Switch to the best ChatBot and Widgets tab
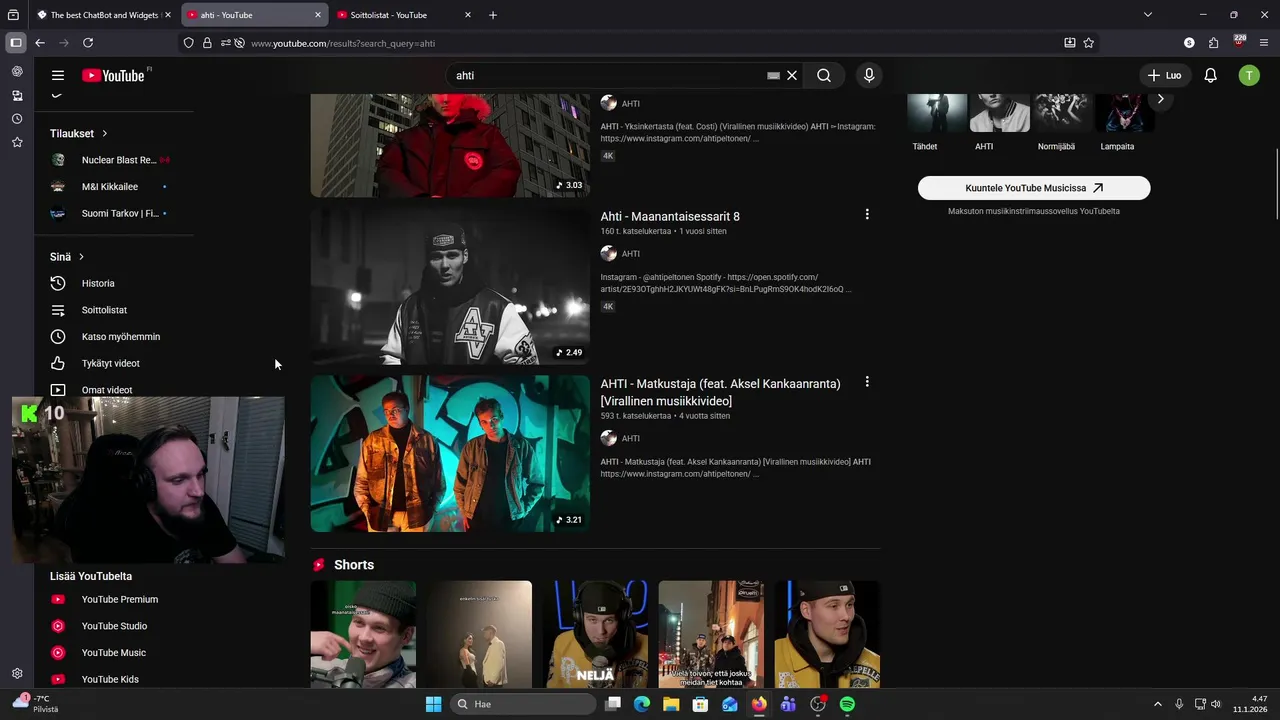Viewport: 1280px width, 720px height. pyautogui.click(x=104, y=15)
